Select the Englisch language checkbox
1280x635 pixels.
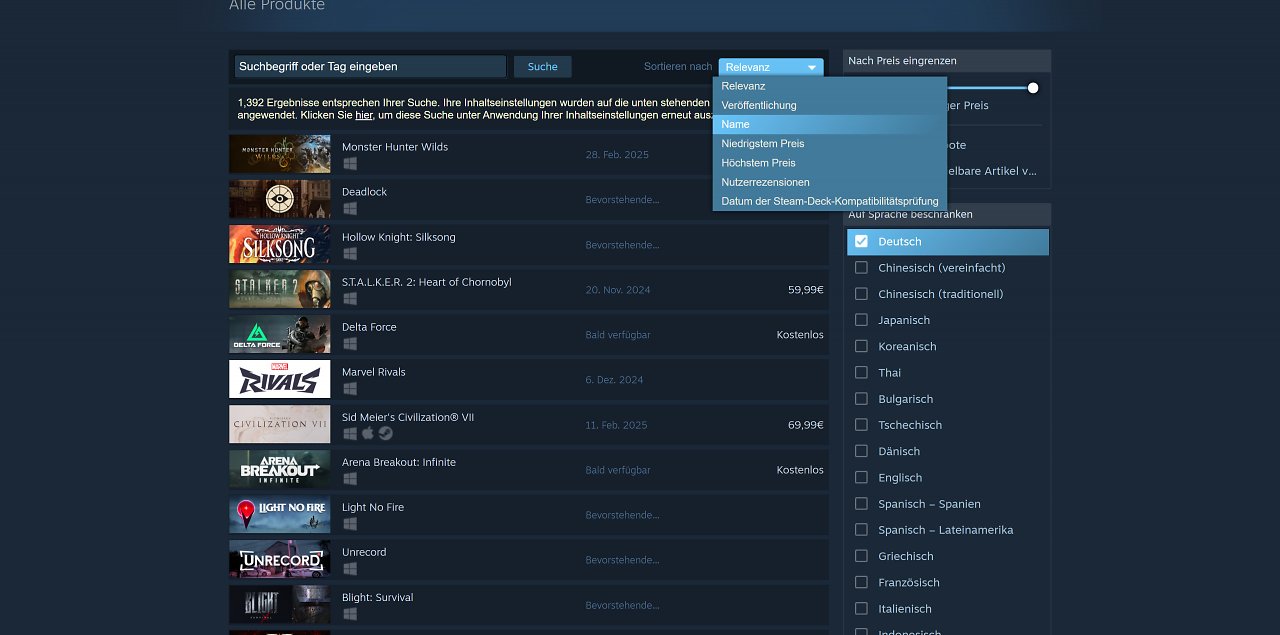pyautogui.click(x=861, y=477)
